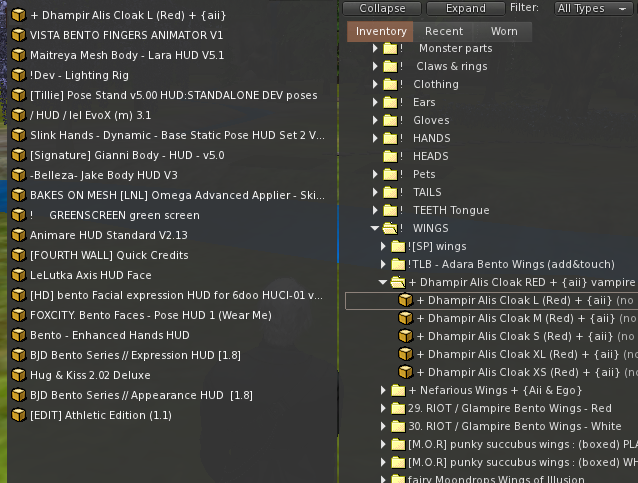
Task: Click the / HUD / lel EvoX object icon
Action: tap(18, 115)
